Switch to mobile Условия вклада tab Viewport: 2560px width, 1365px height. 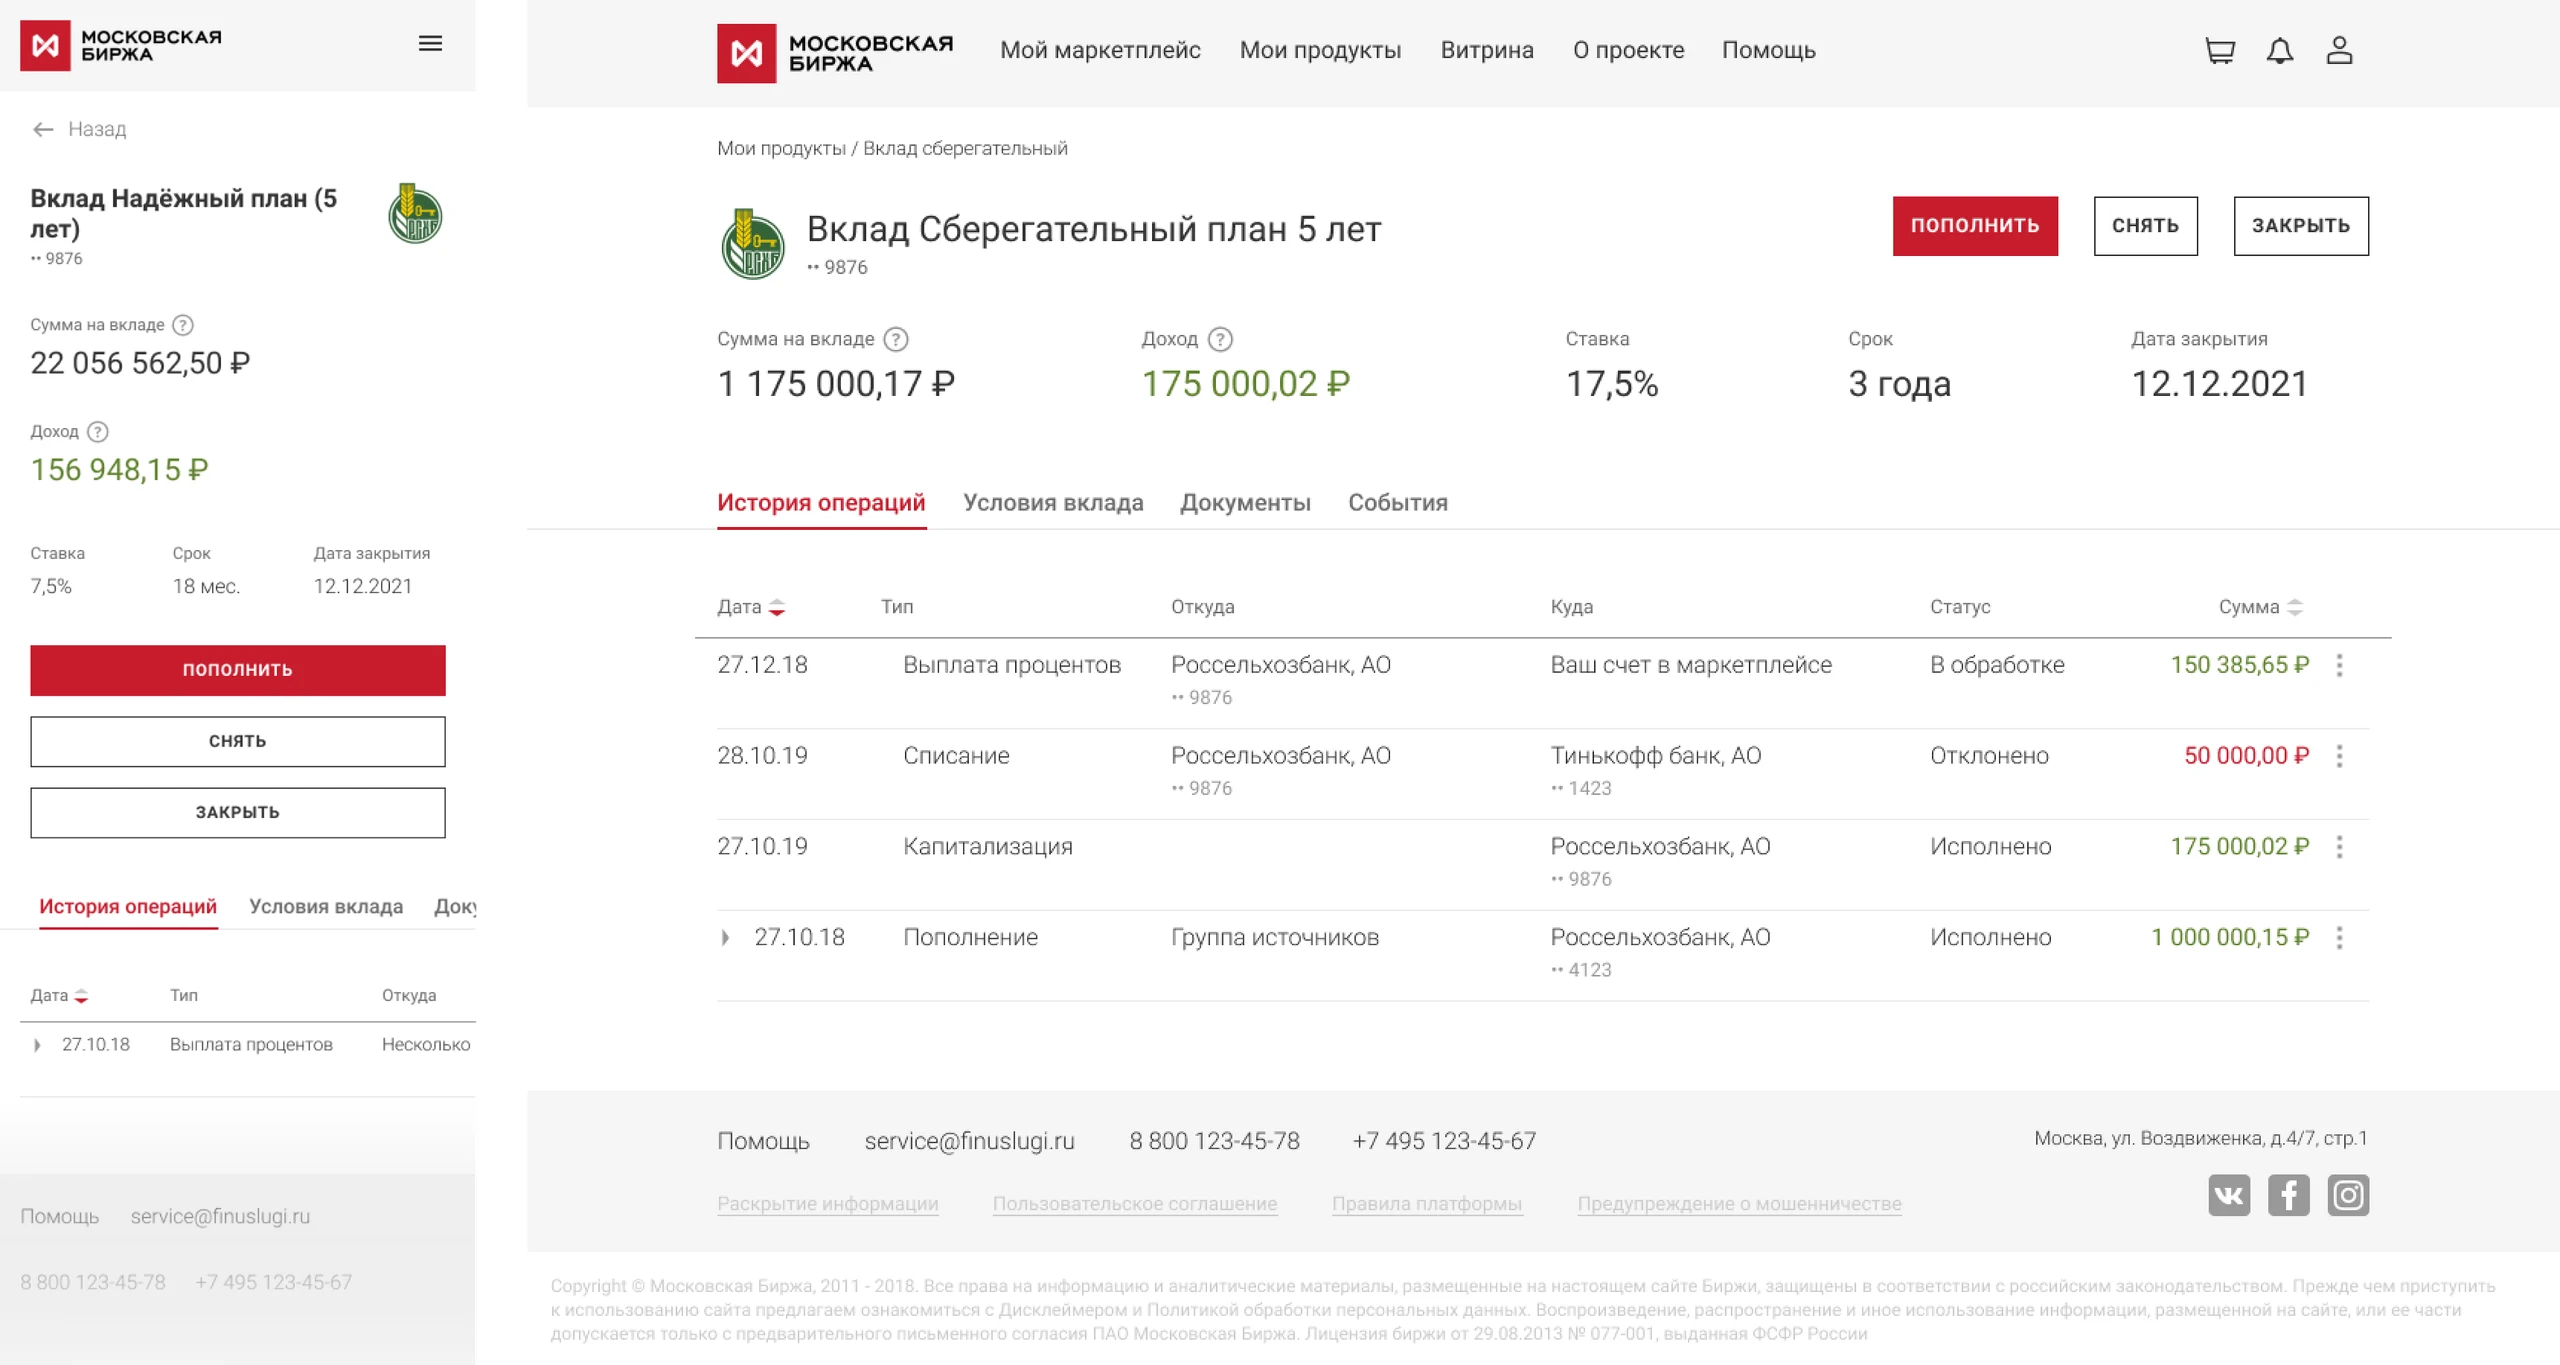coord(326,907)
